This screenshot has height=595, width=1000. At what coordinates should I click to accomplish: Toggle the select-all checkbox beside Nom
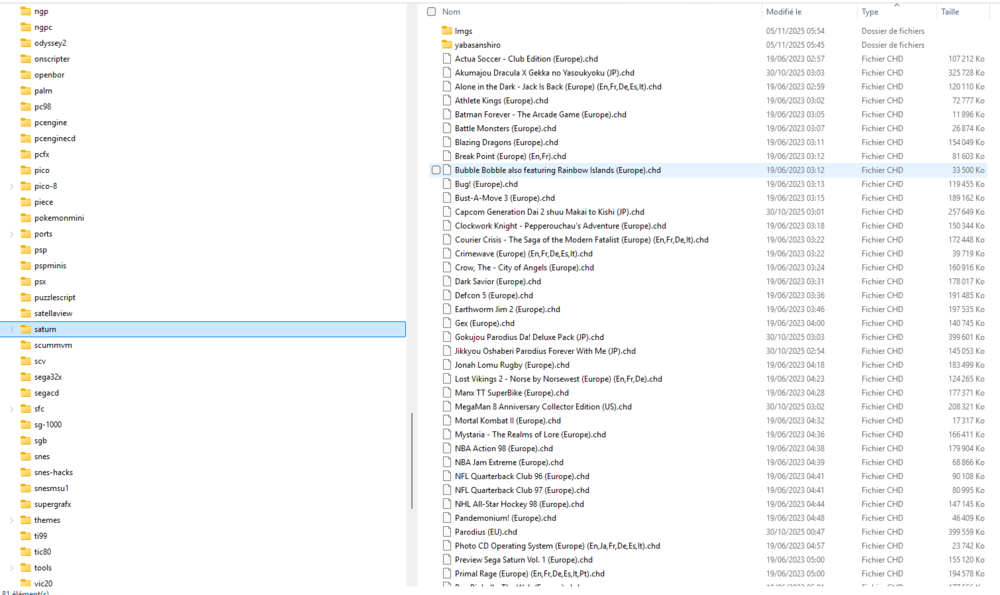[432, 11]
